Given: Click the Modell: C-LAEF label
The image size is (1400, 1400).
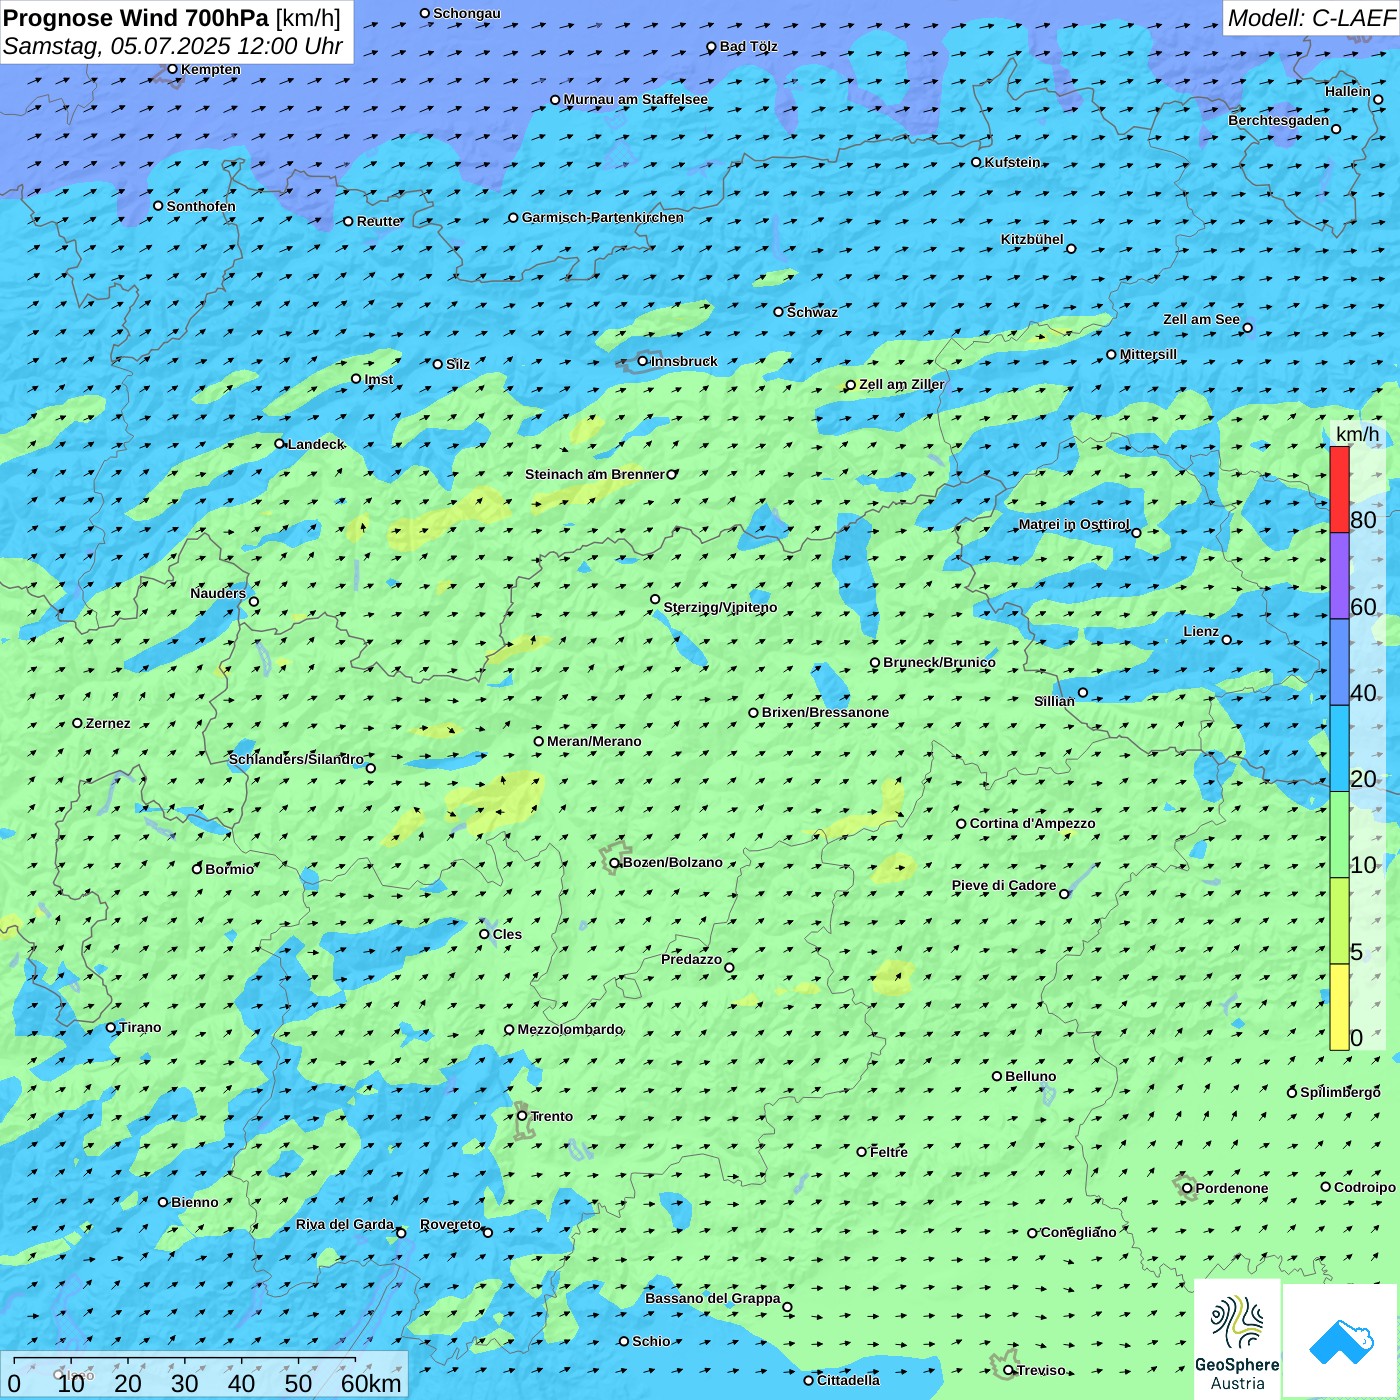Looking at the screenshot, I should point(1310,18).
